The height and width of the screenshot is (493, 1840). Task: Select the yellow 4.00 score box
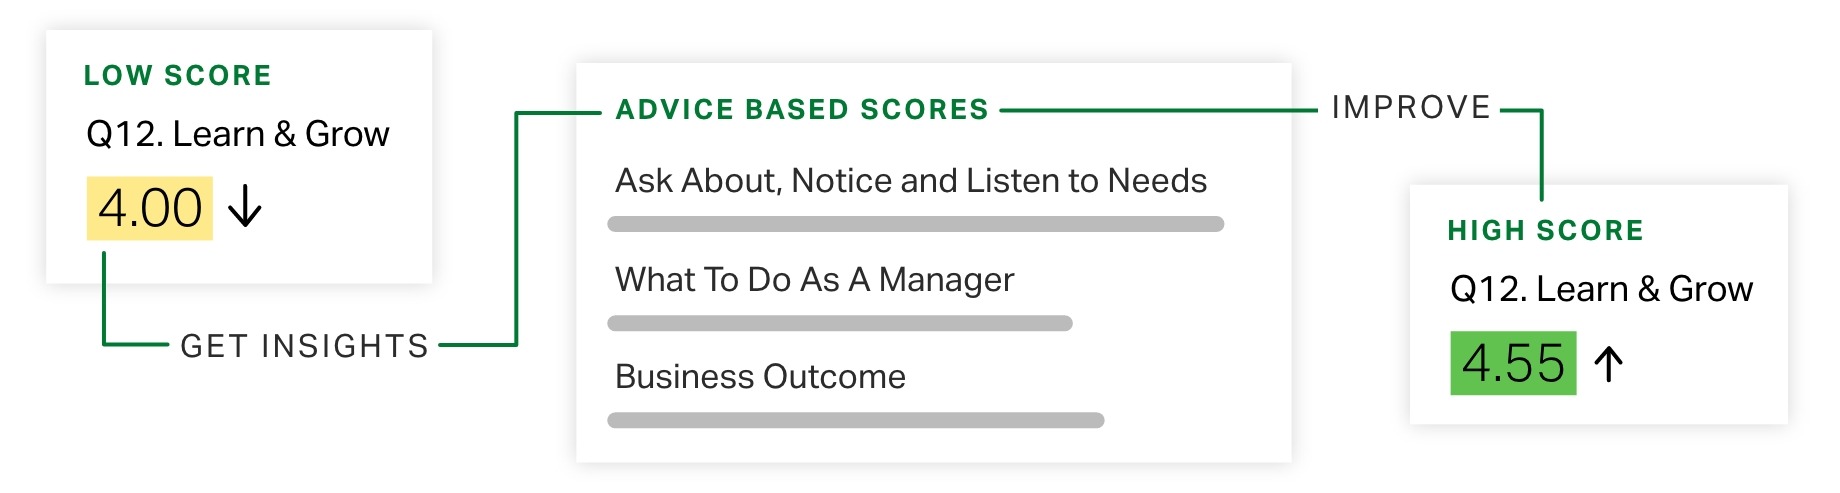pos(150,208)
